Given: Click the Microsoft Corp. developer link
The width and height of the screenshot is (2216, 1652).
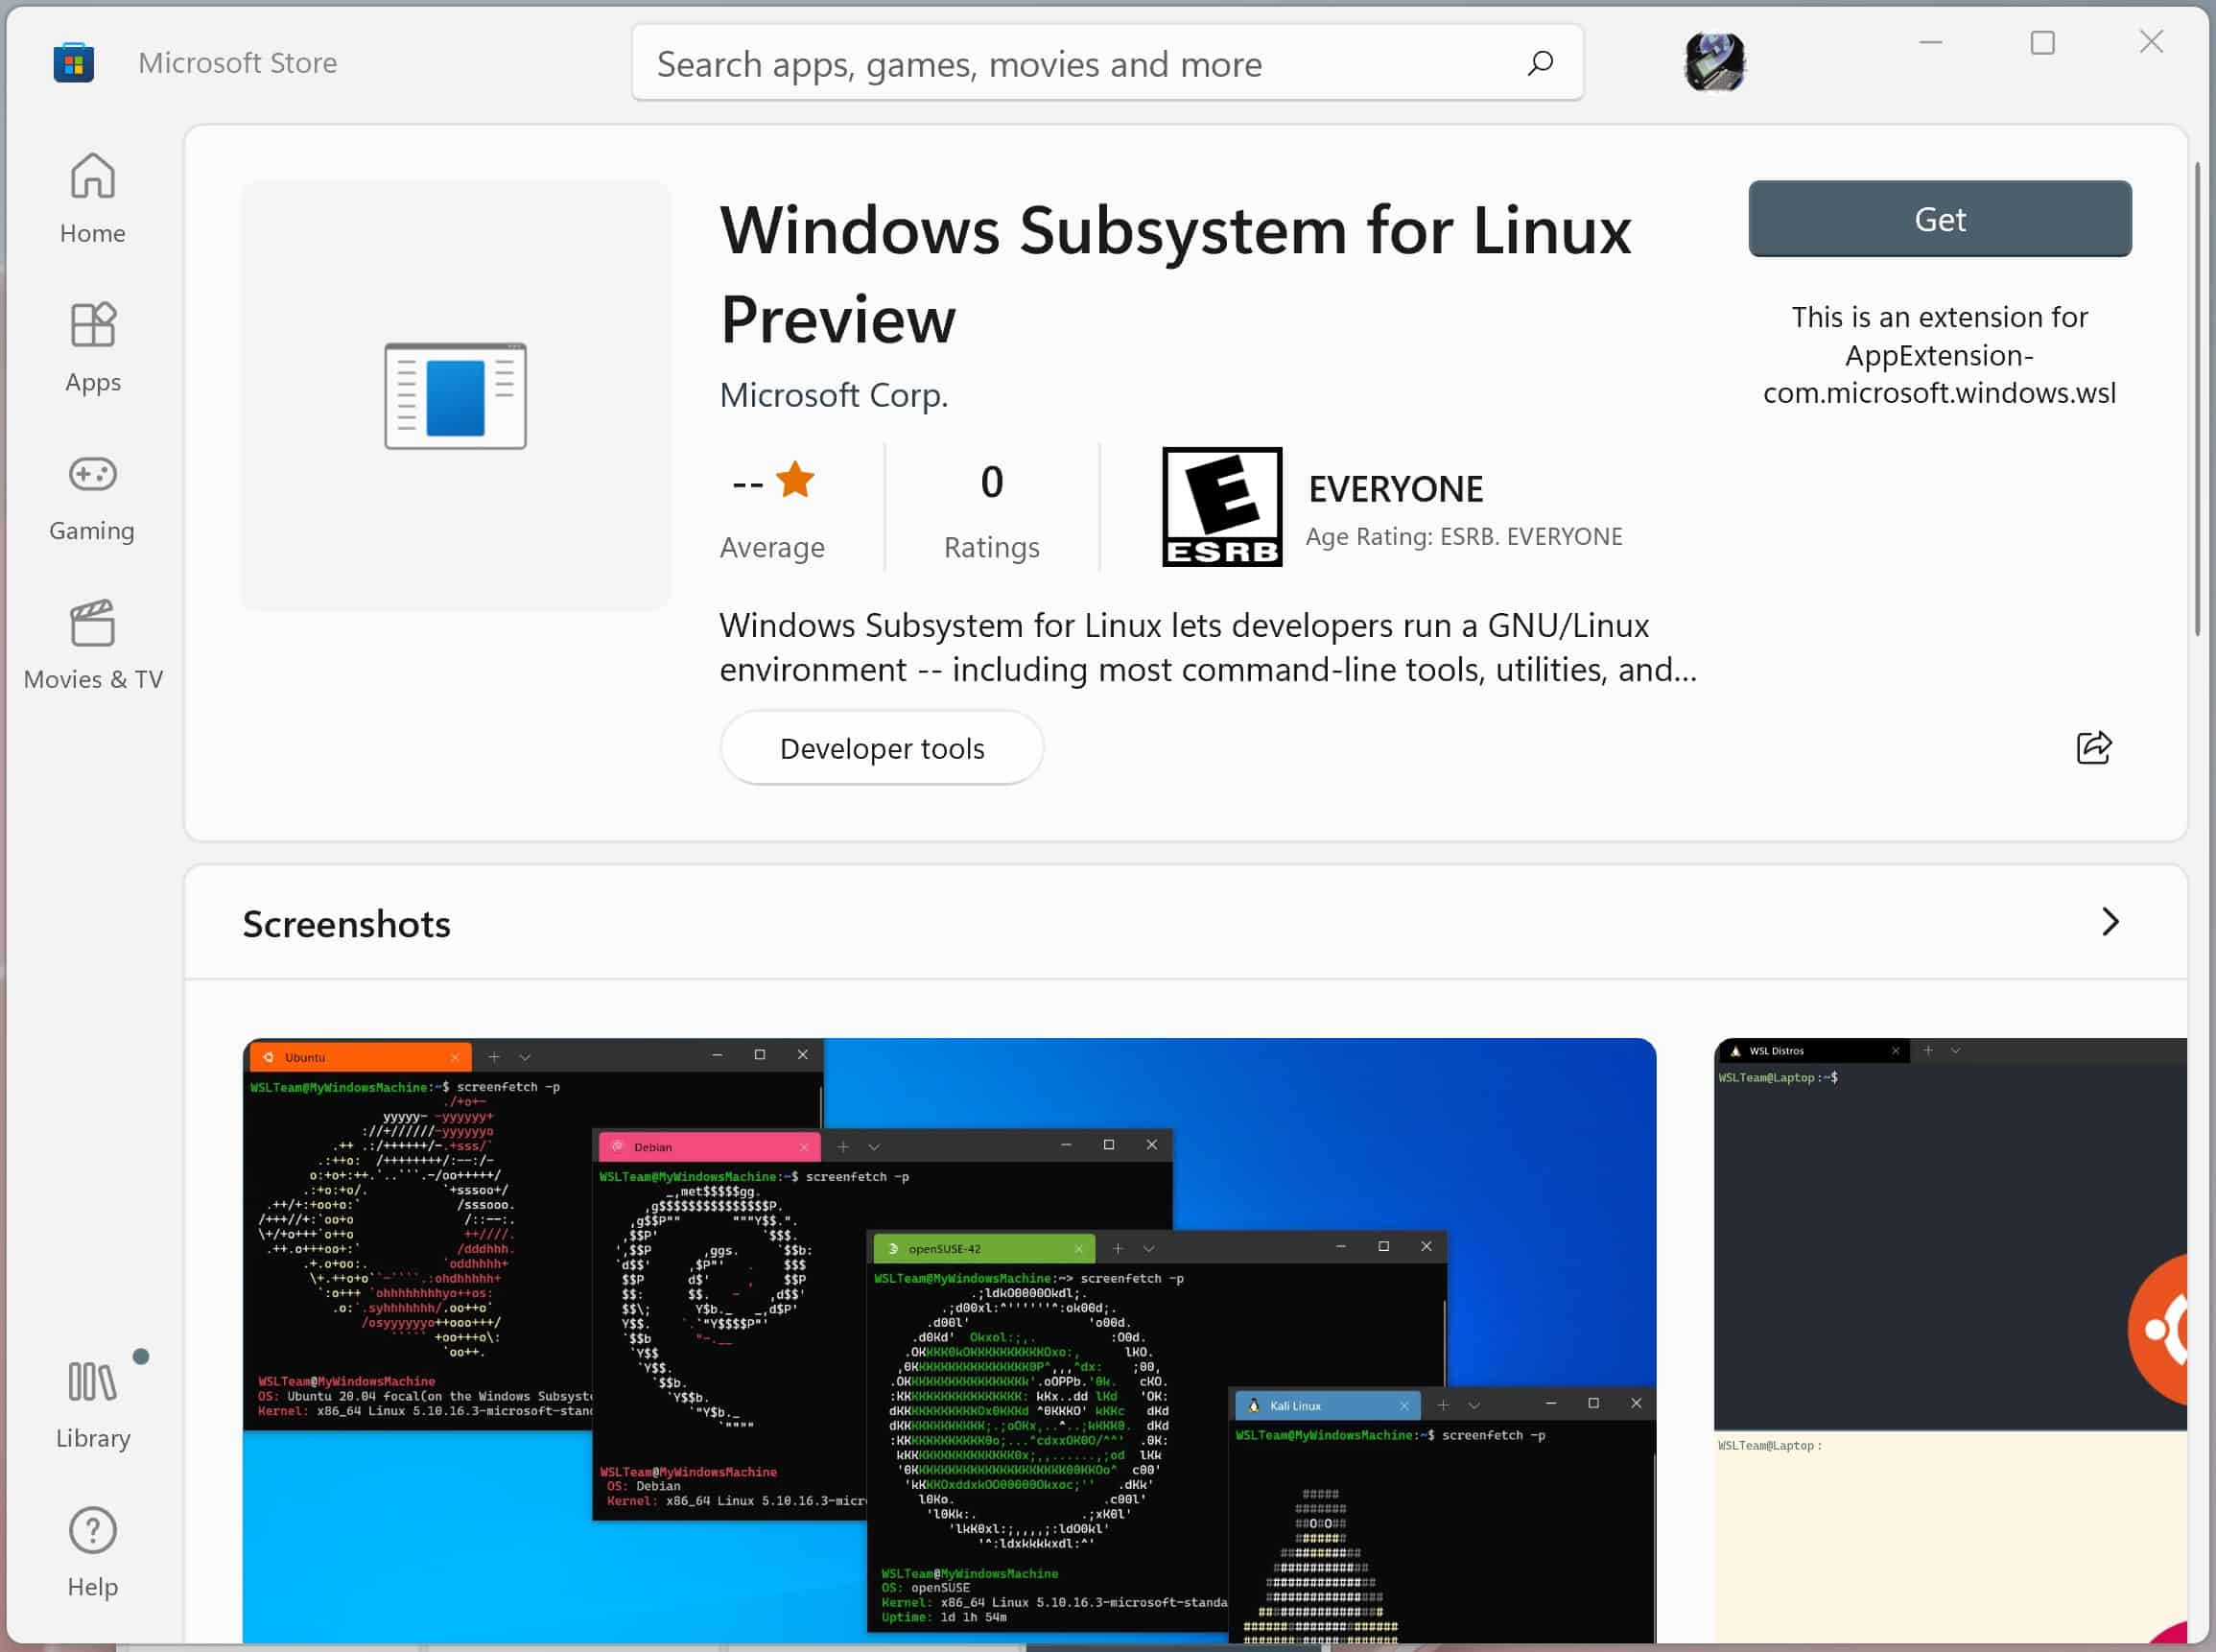Looking at the screenshot, I should coord(835,395).
